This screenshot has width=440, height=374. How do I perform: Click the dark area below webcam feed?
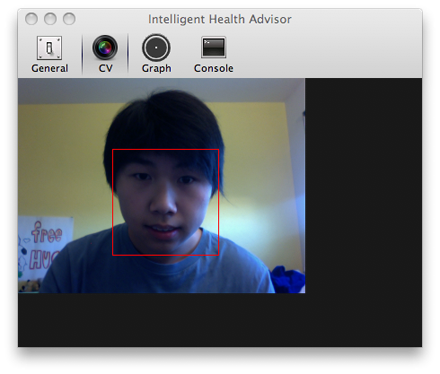click(x=220, y=320)
